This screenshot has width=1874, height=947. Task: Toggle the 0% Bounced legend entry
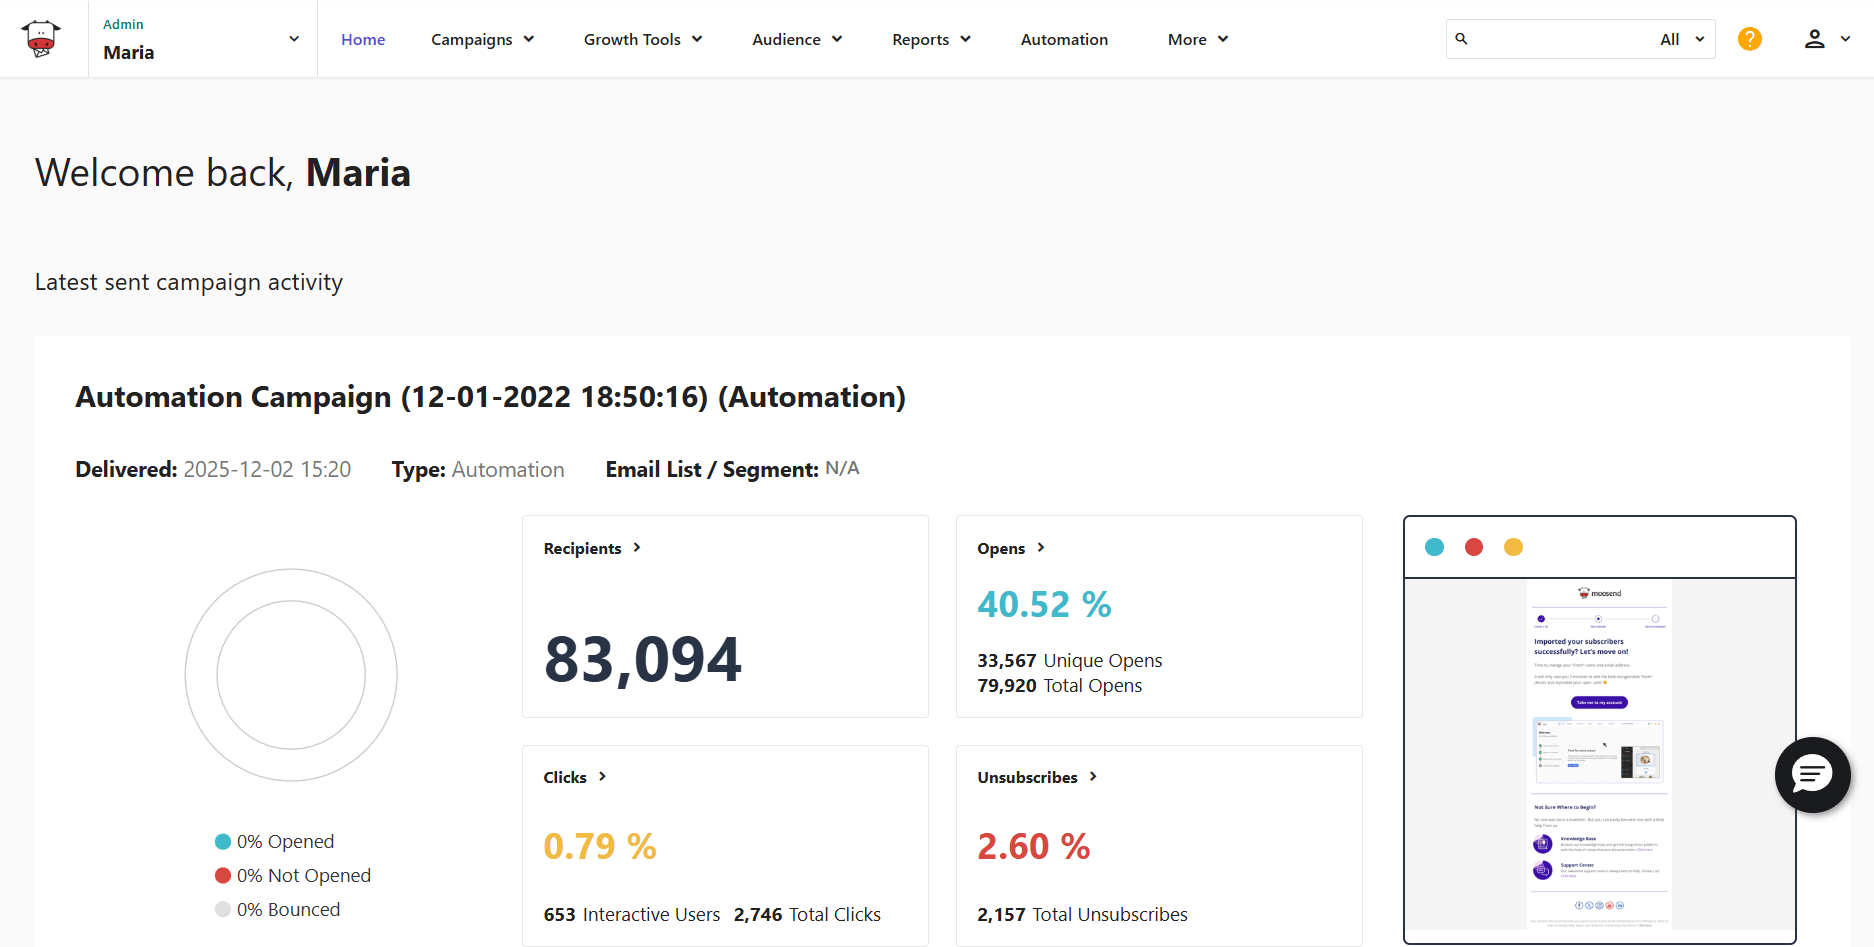coord(277,909)
